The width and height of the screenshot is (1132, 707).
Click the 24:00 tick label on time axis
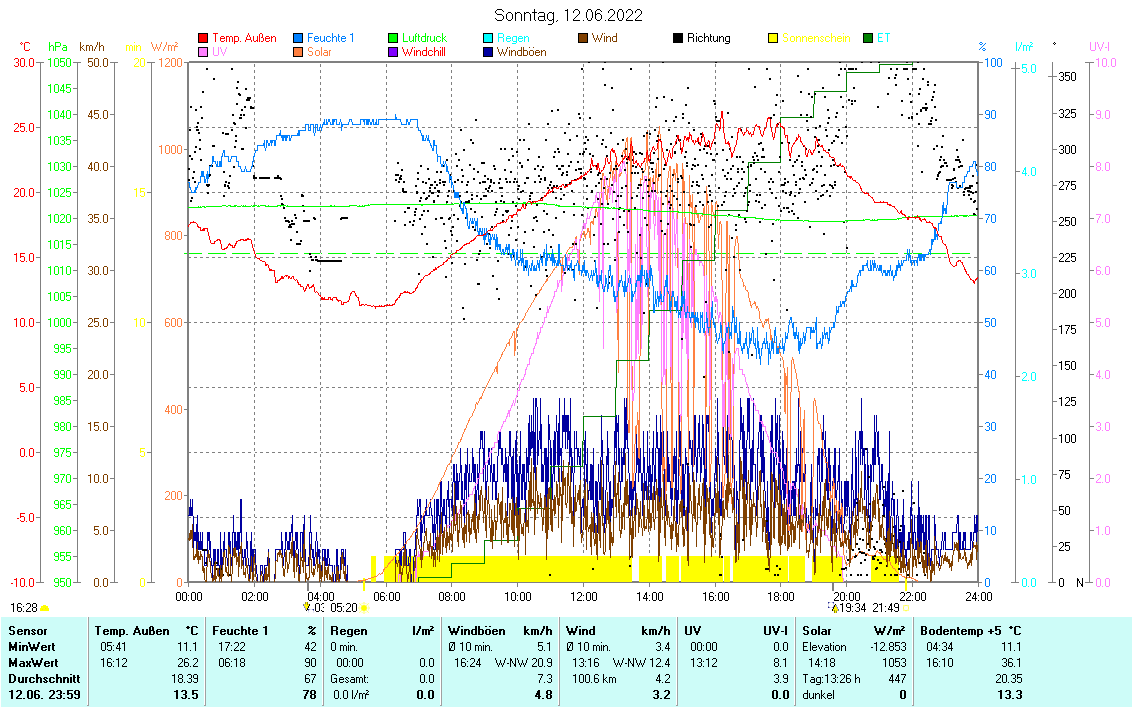(978, 597)
